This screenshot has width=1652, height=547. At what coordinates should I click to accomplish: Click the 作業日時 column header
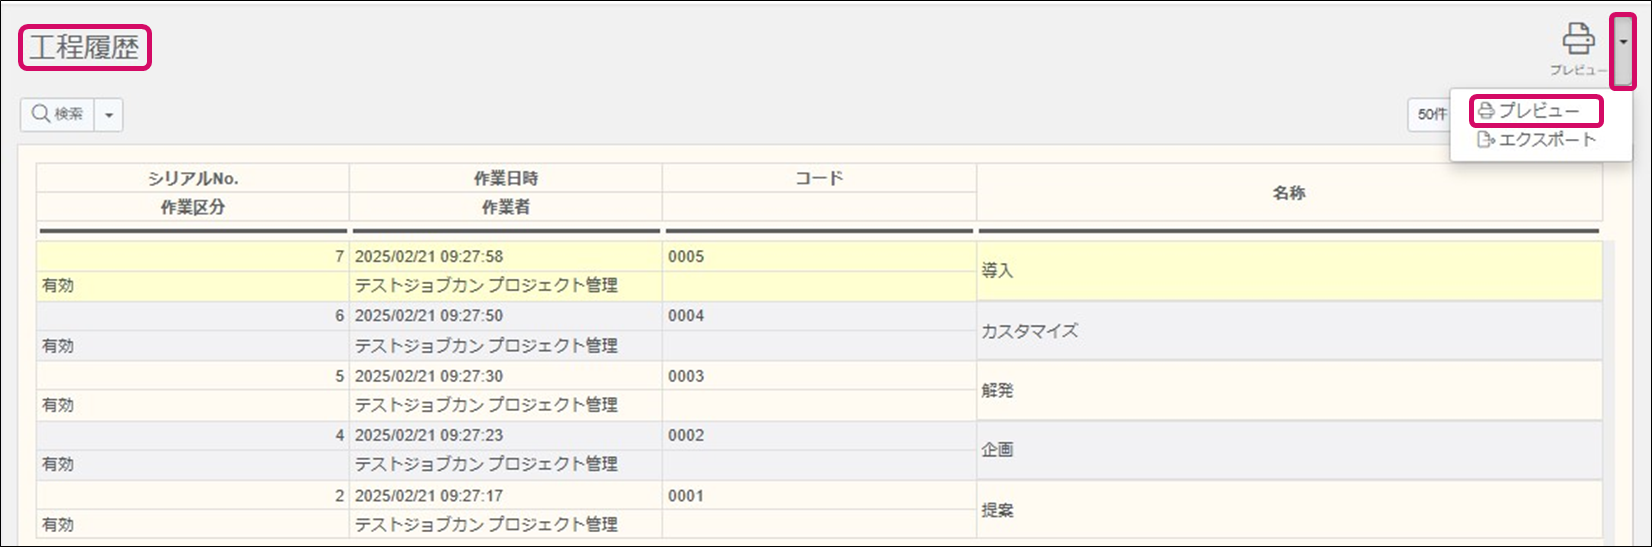click(x=505, y=178)
